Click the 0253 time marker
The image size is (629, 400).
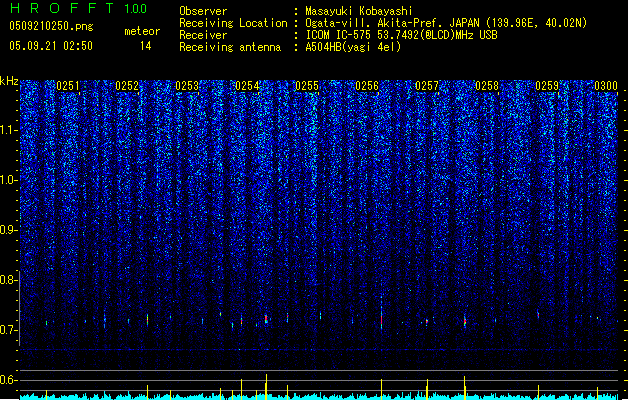[187, 86]
